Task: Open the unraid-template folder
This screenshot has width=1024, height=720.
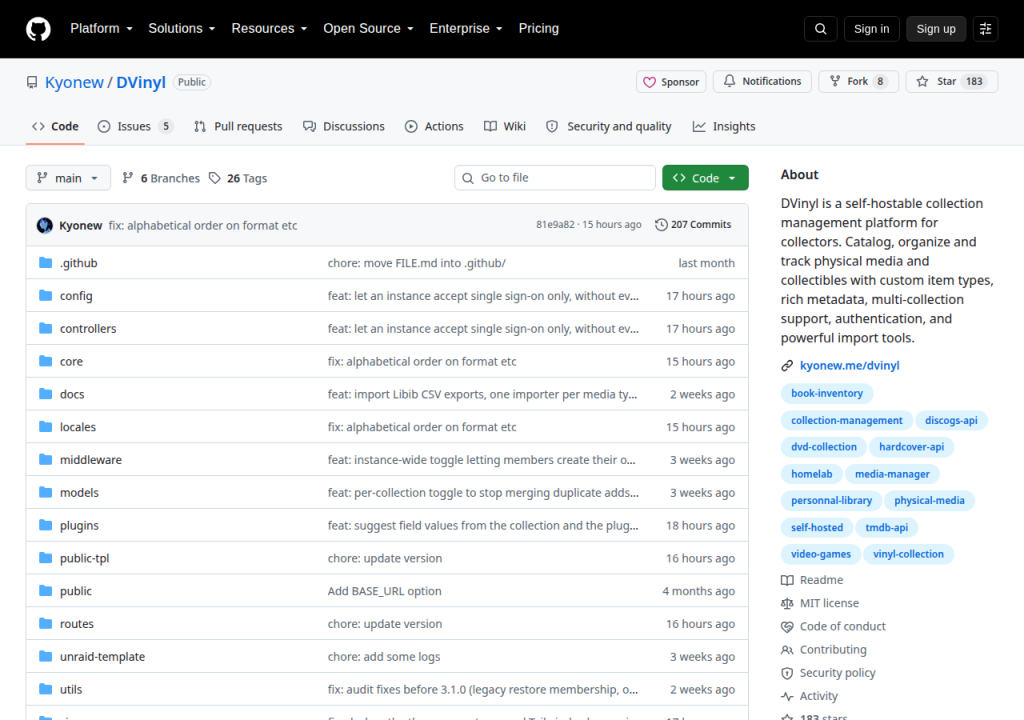Action: (x=103, y=657)
